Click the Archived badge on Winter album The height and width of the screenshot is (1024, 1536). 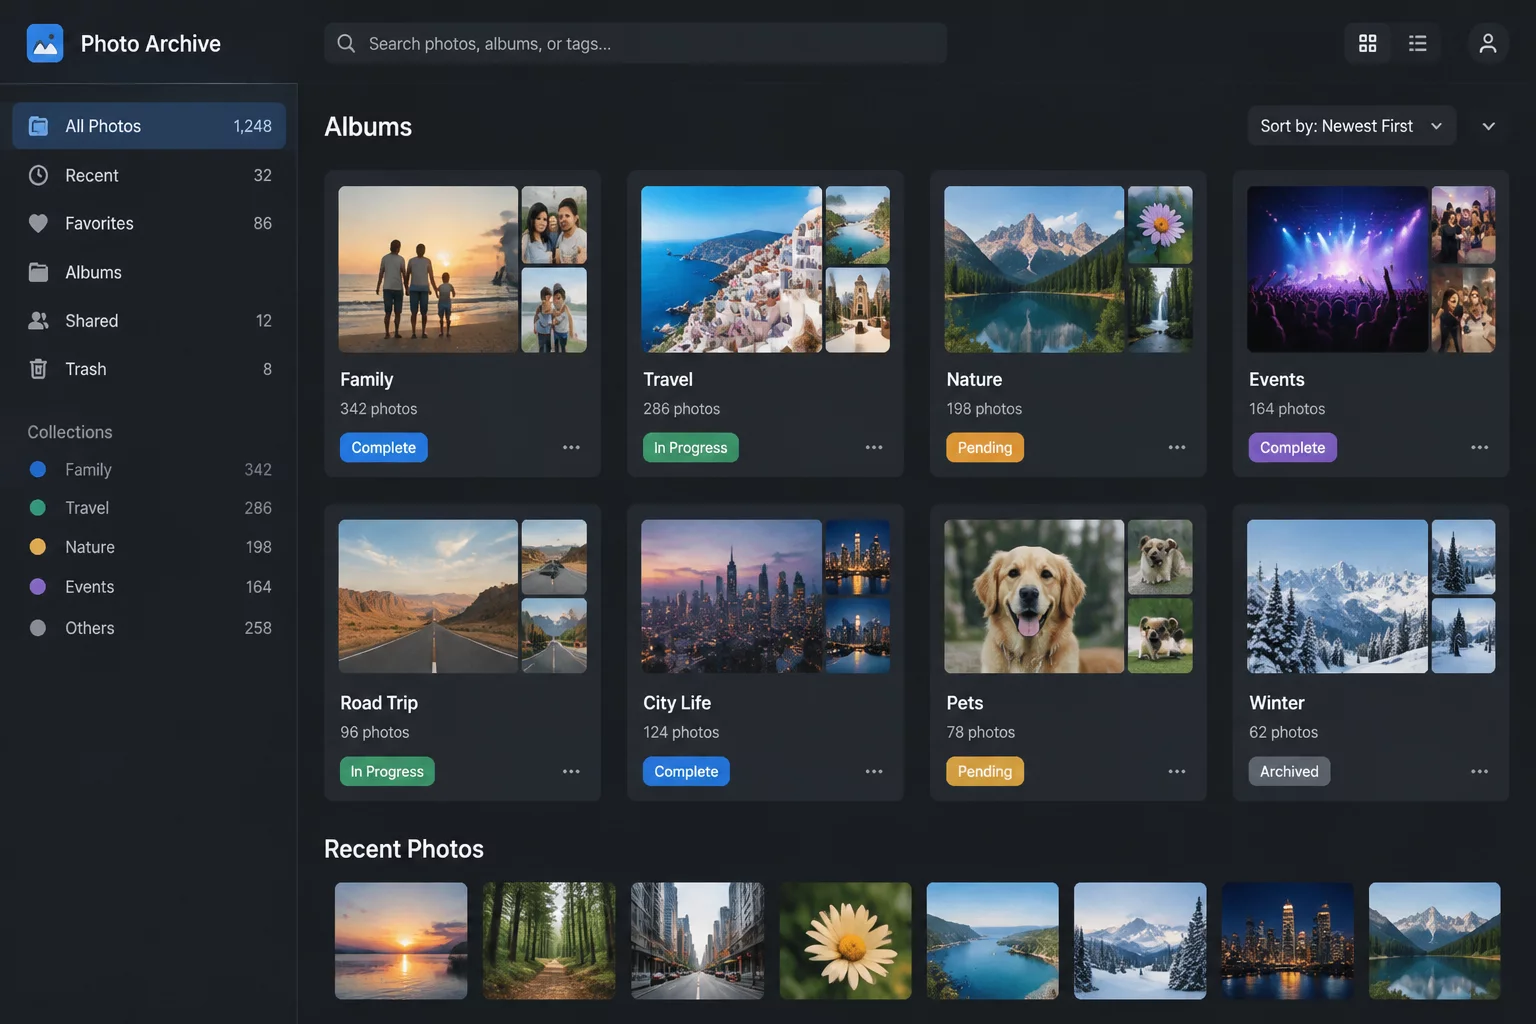click(x=1289, y=771)
